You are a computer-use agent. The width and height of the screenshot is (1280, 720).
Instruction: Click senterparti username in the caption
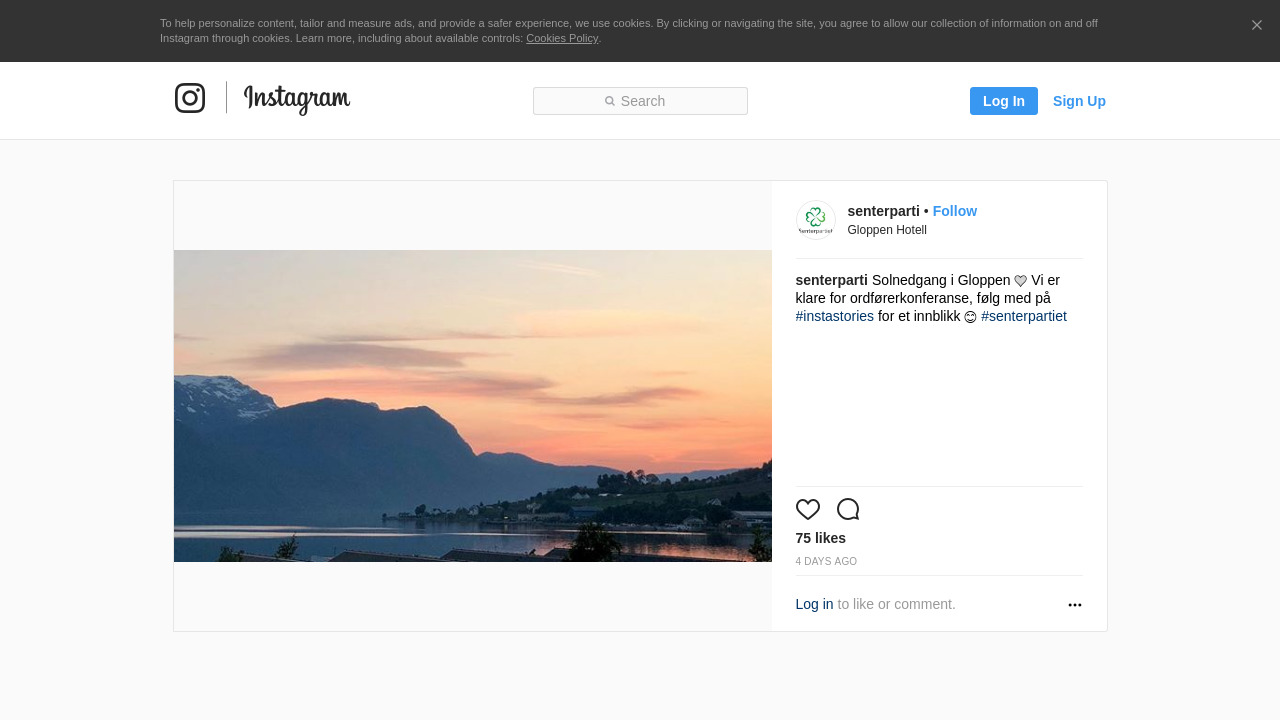click(x=831, y=280)
